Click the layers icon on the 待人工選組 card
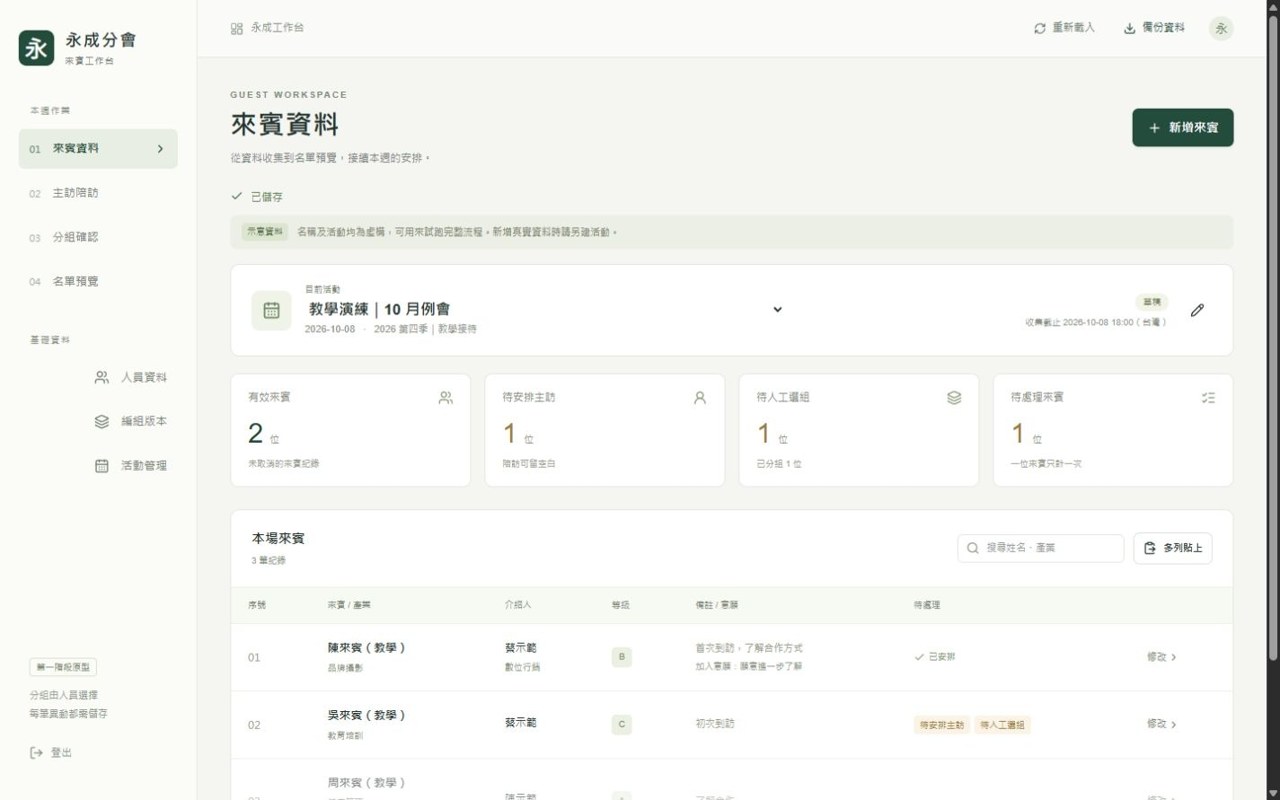This screenshot has height=800, width=1280. [954, 398]
